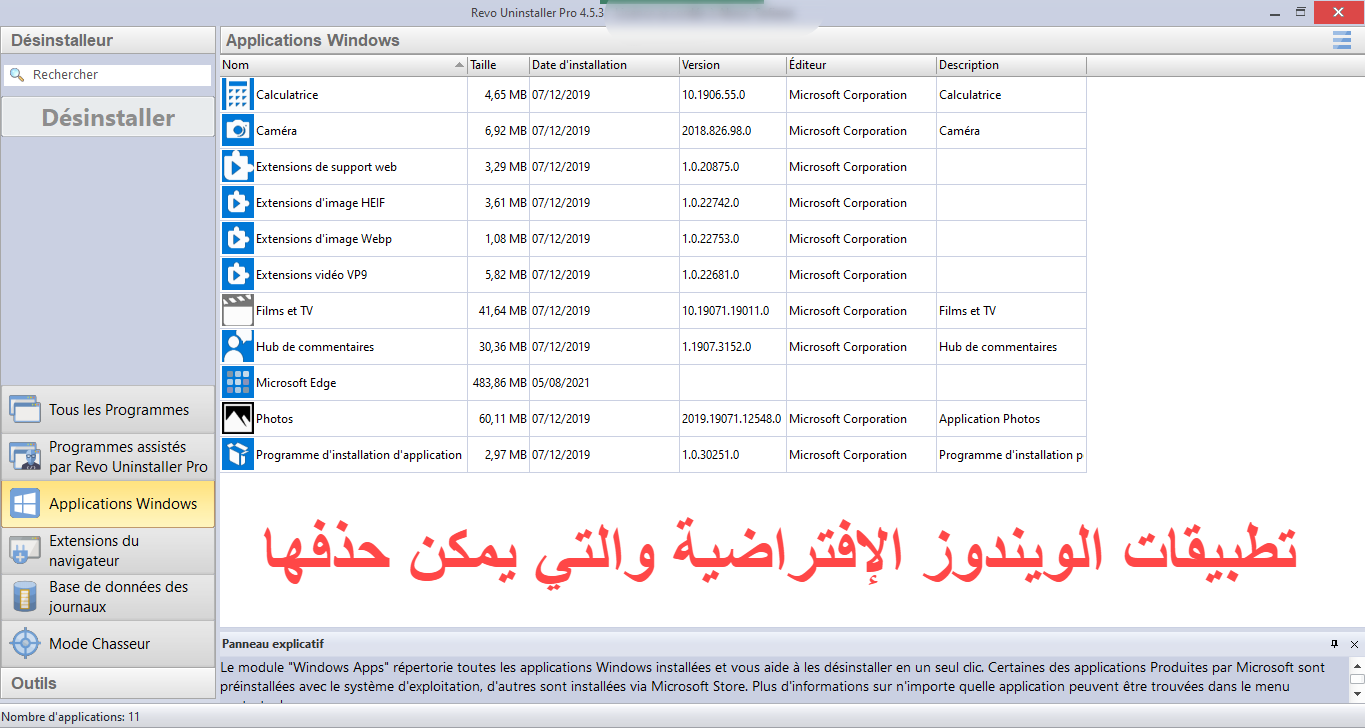
Task: Select the Calculatrice app icon
Action: (238, 95)
